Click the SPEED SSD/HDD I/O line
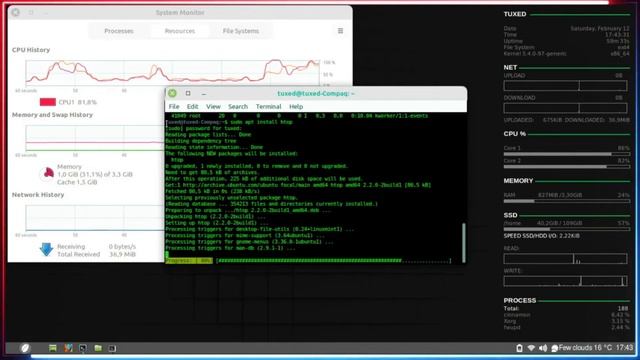The width and height of the screenshot is (640, 360). tap(542, 236)
